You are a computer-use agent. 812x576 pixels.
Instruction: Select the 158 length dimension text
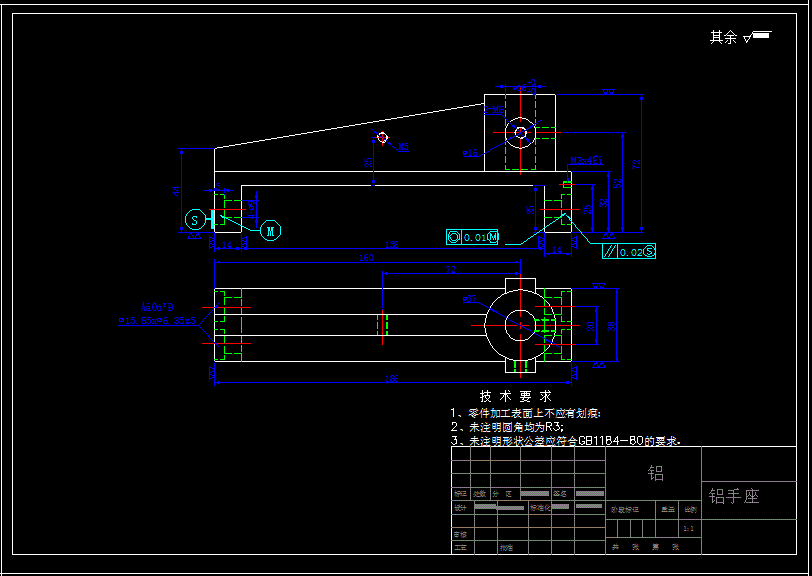click(x=392, y=244)
